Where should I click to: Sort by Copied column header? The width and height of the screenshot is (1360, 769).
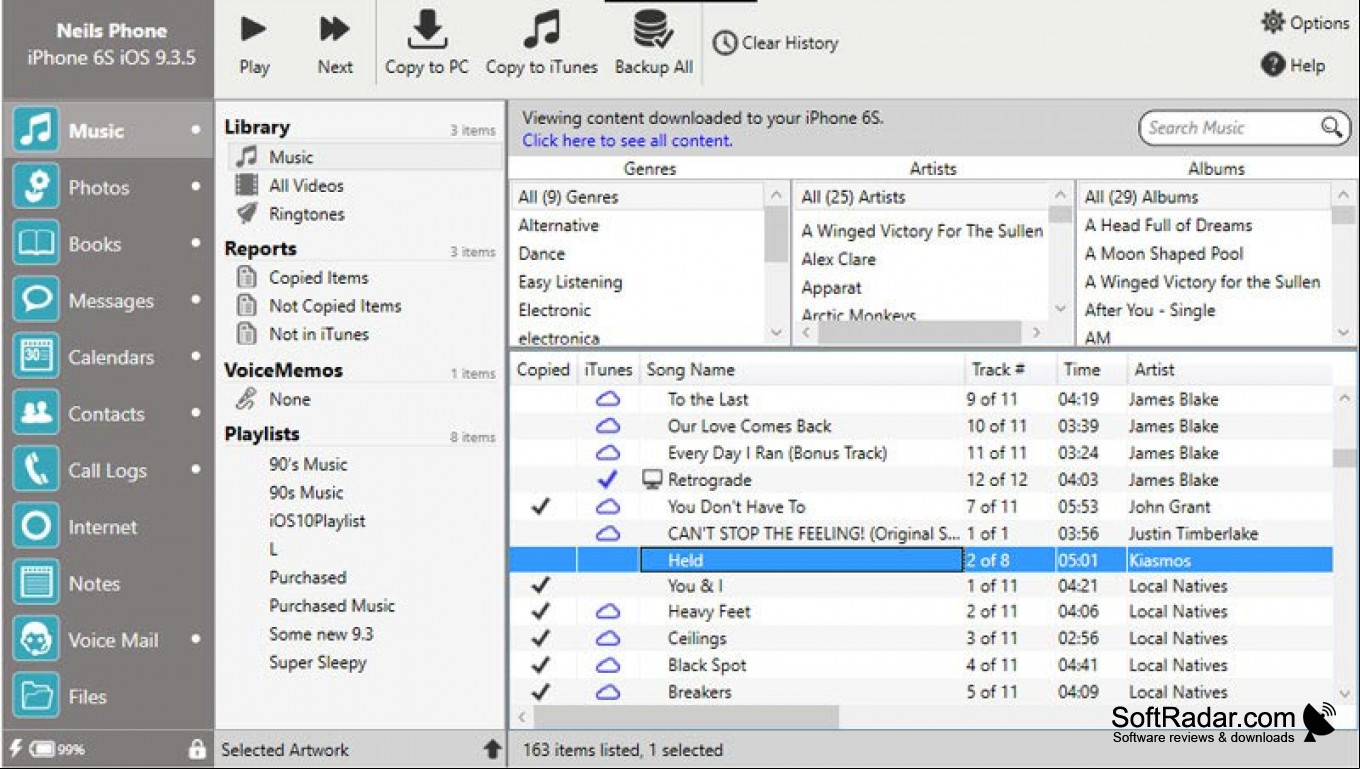click(x=543, y=370)
